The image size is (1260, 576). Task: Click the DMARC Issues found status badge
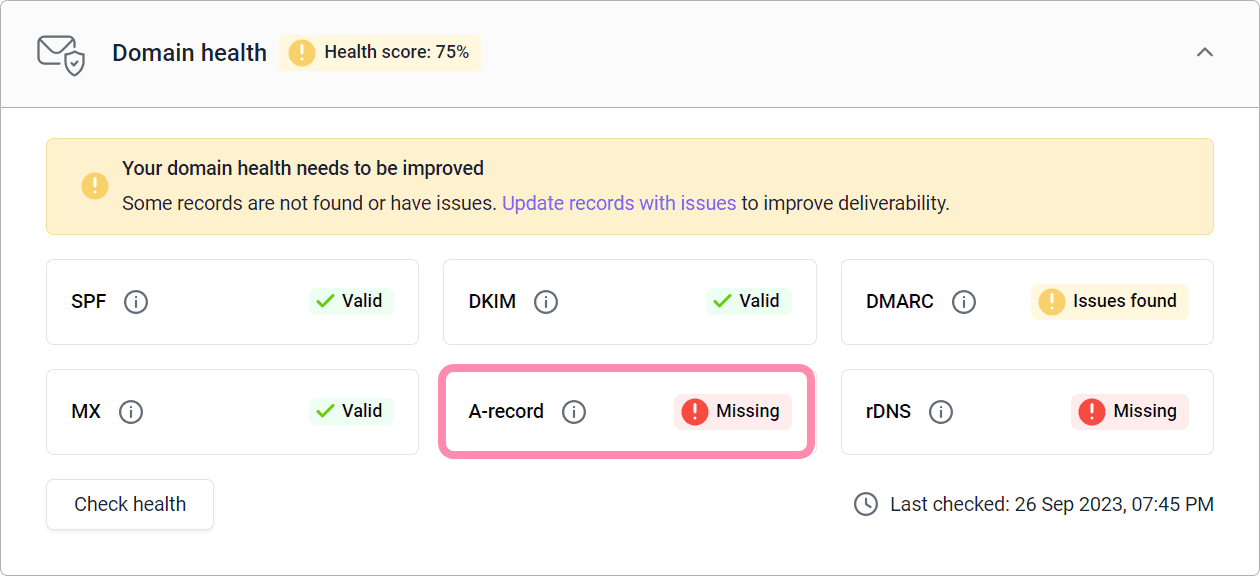(1110, 301)
